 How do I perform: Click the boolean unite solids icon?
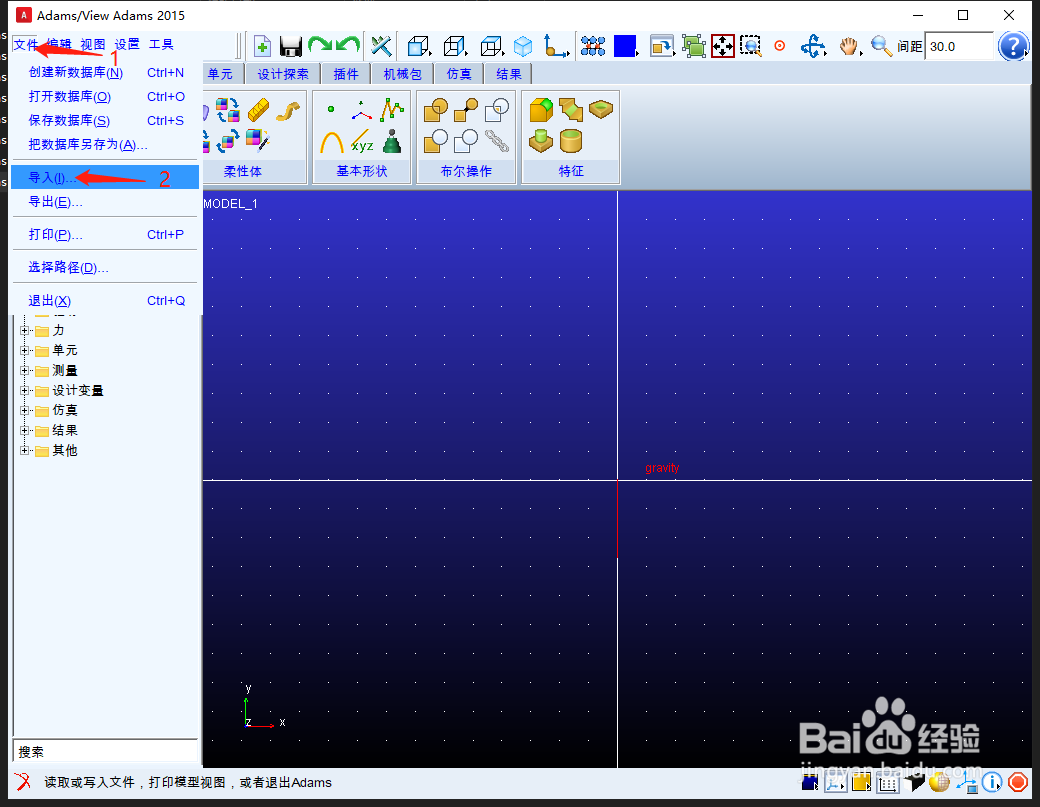[x=436, y=109]
